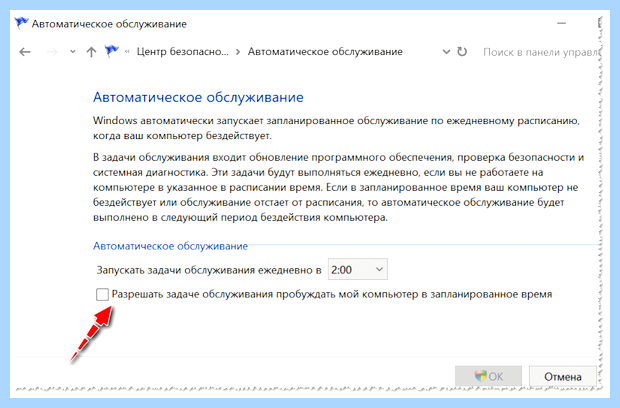Open the 2:00 maintenance time dropdown
Image resolution: width=620 pixels, height=408 pixels.
tap(357, 269)
